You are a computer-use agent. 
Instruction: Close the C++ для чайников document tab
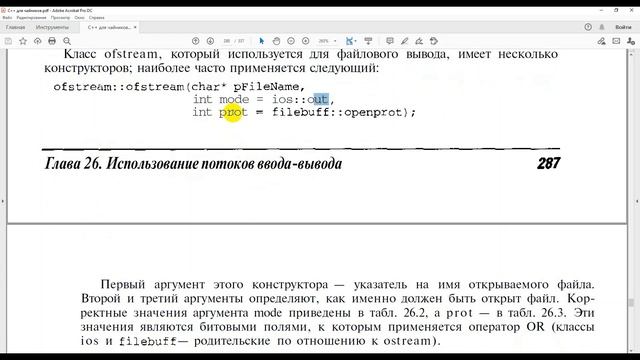135,27
